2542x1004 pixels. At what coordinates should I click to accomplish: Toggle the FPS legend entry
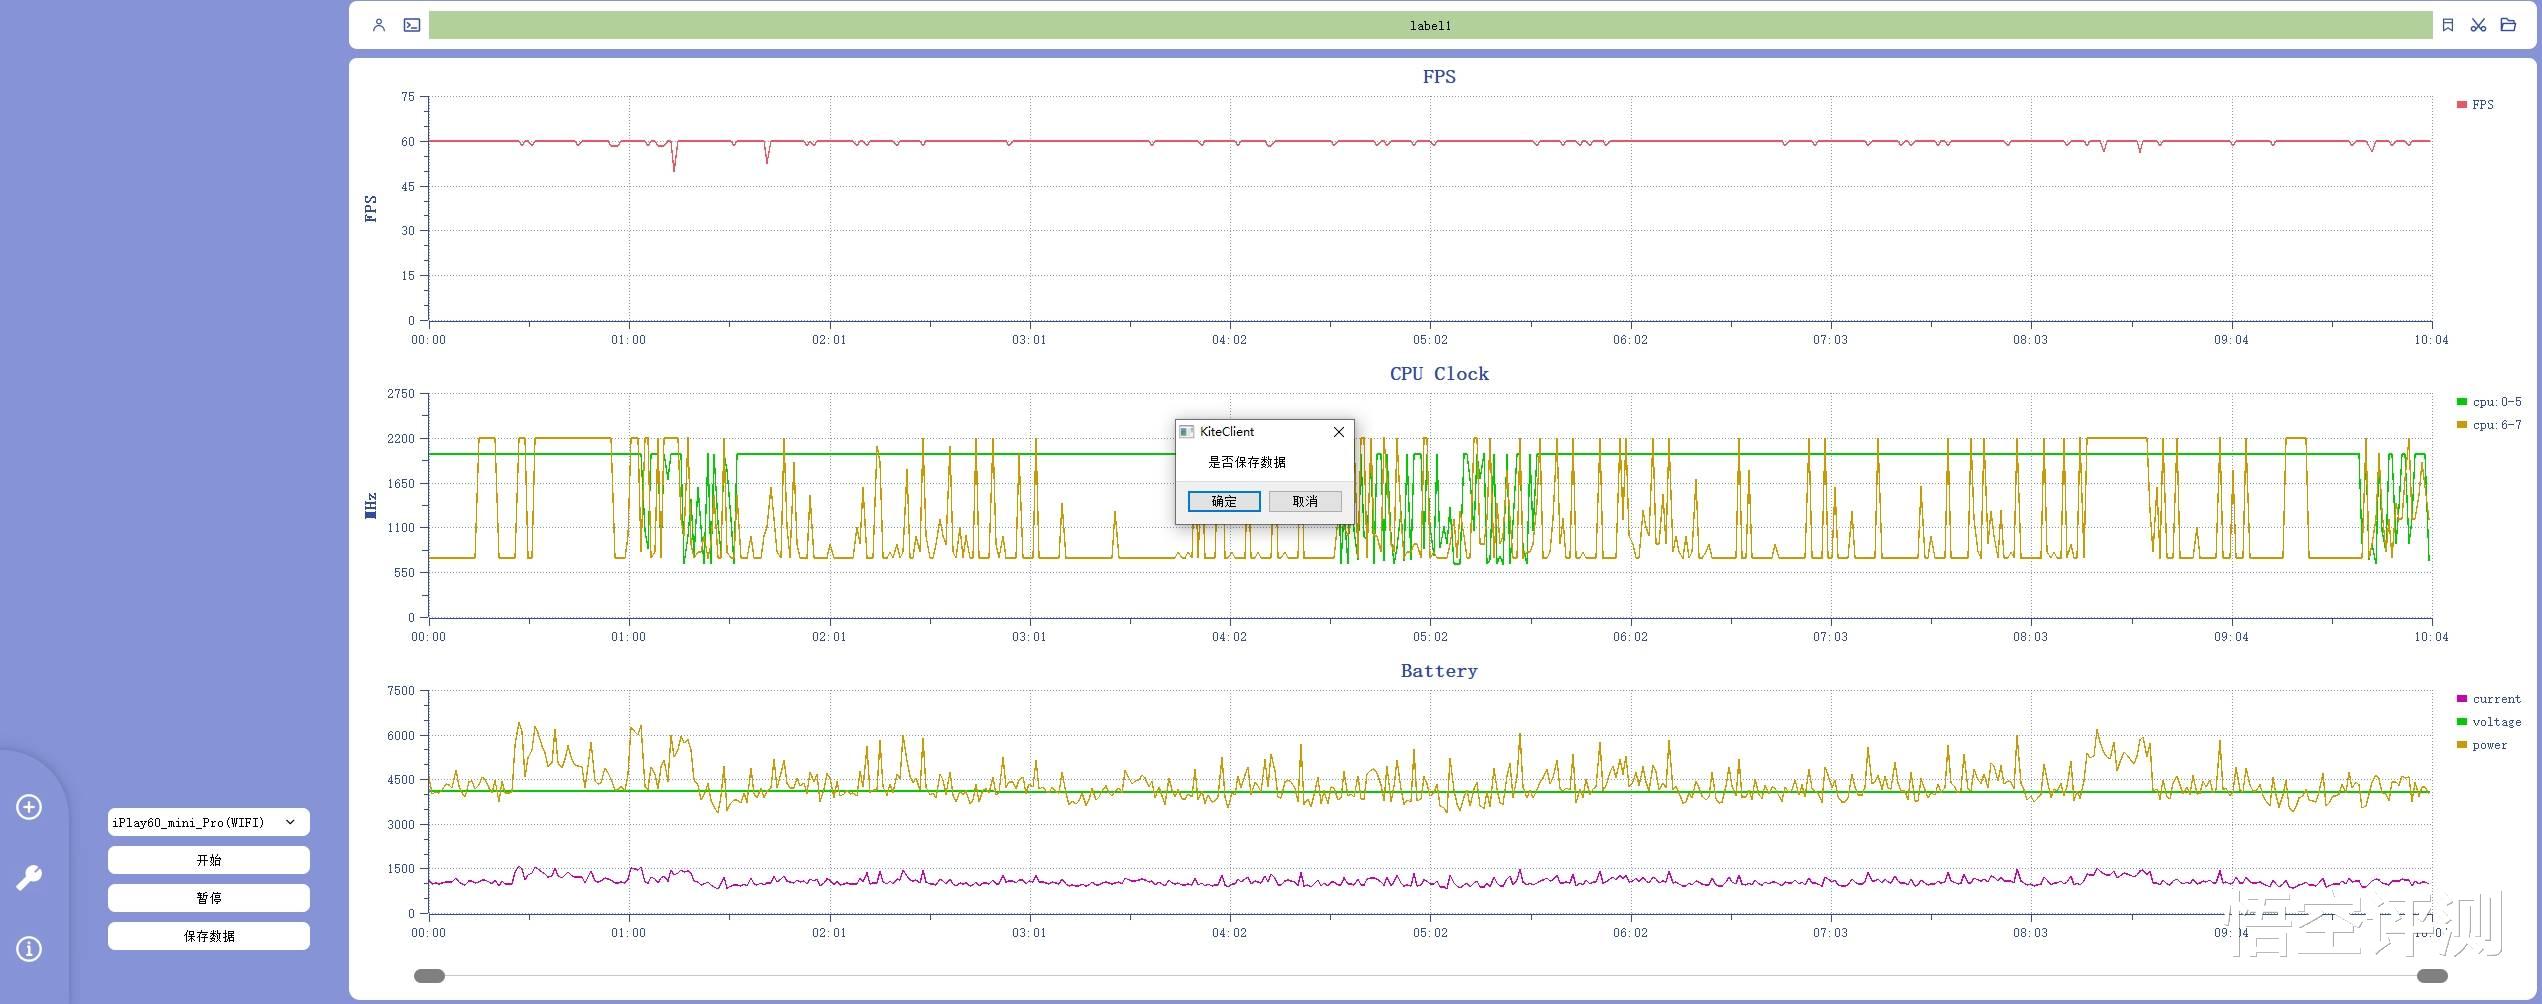tap(2475, 105)
